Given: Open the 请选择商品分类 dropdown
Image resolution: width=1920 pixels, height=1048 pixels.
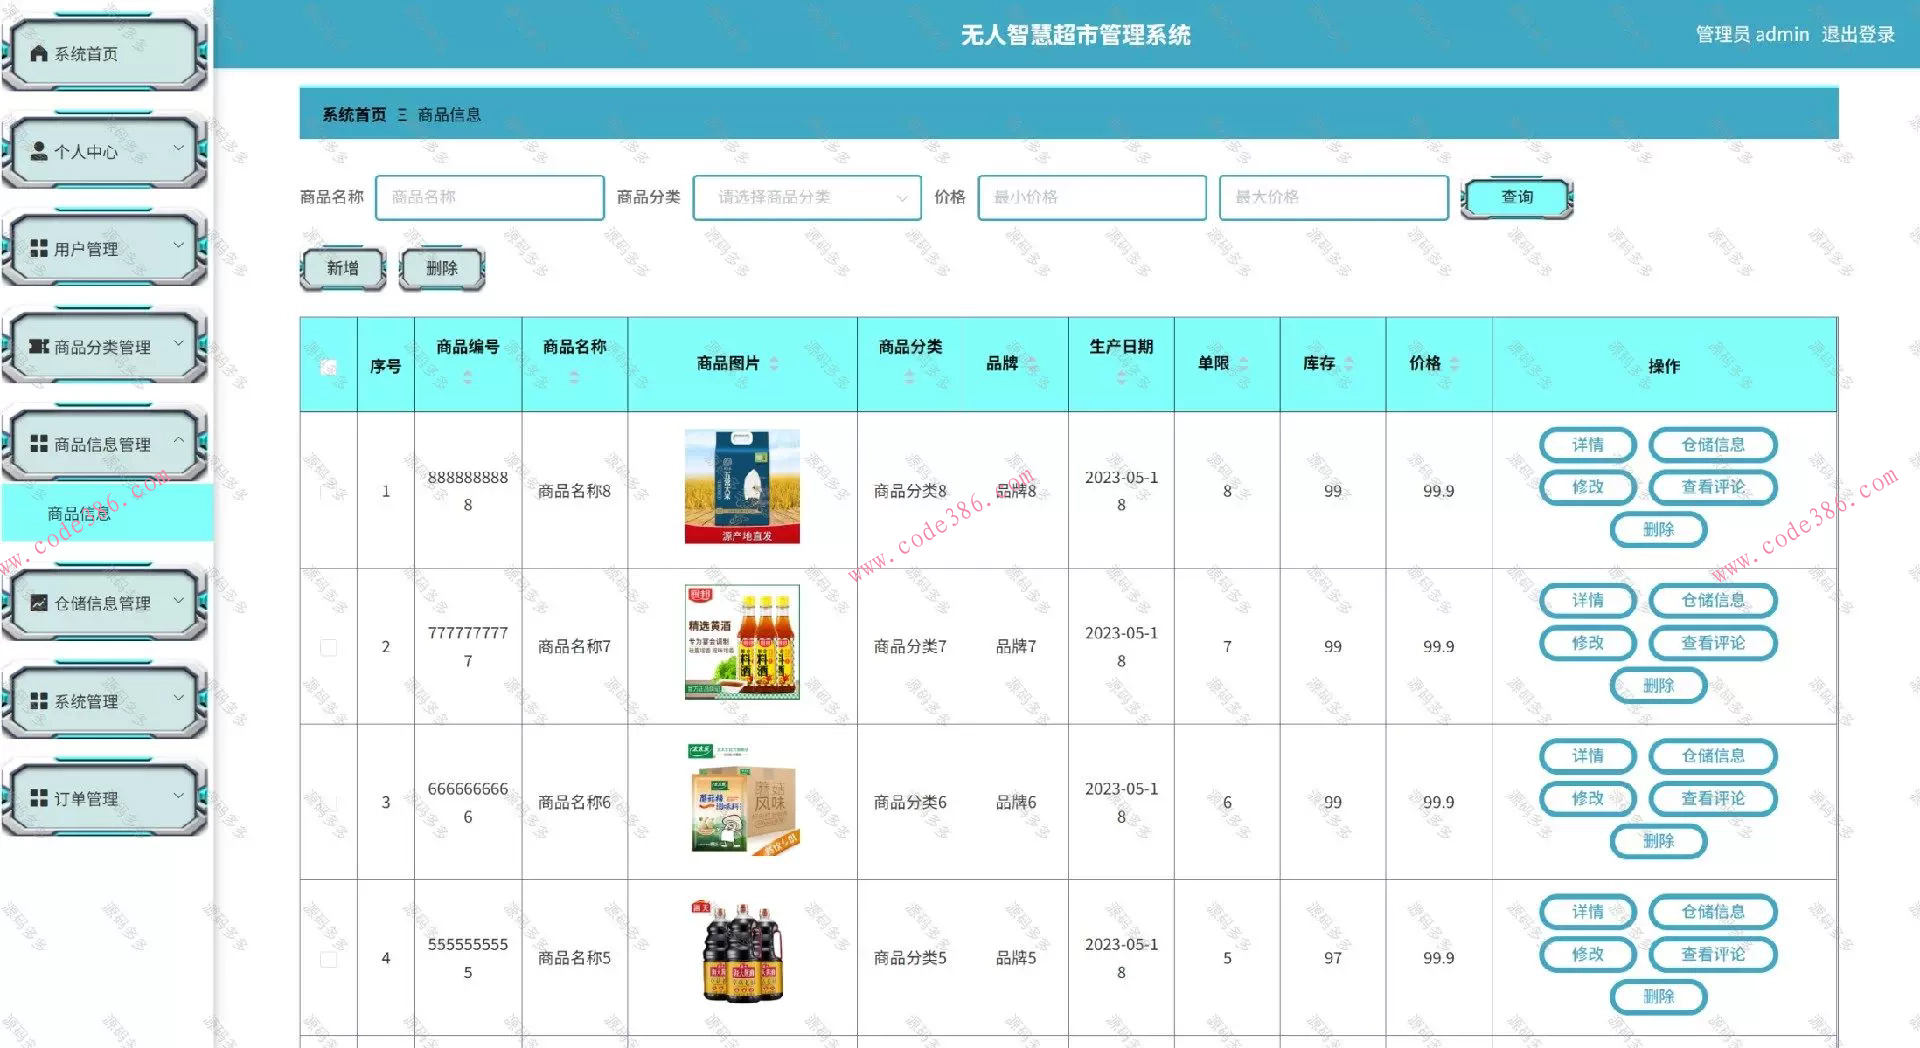Looking at the screenshot, I should coord(806,197).
